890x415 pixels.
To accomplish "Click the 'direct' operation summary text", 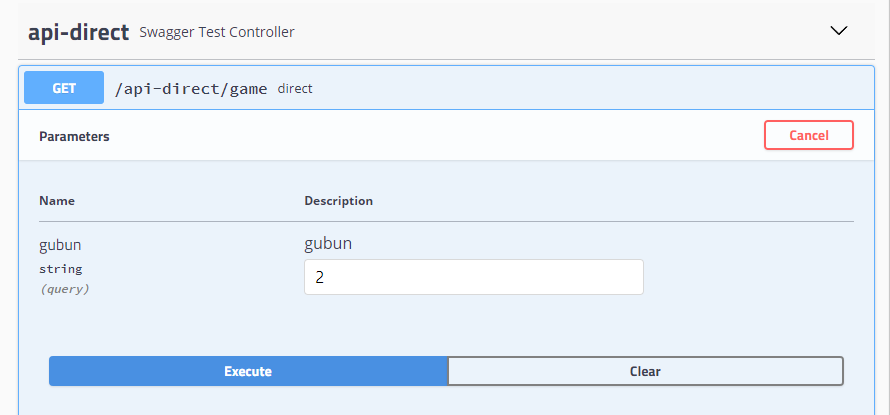I will pos(295,89).
